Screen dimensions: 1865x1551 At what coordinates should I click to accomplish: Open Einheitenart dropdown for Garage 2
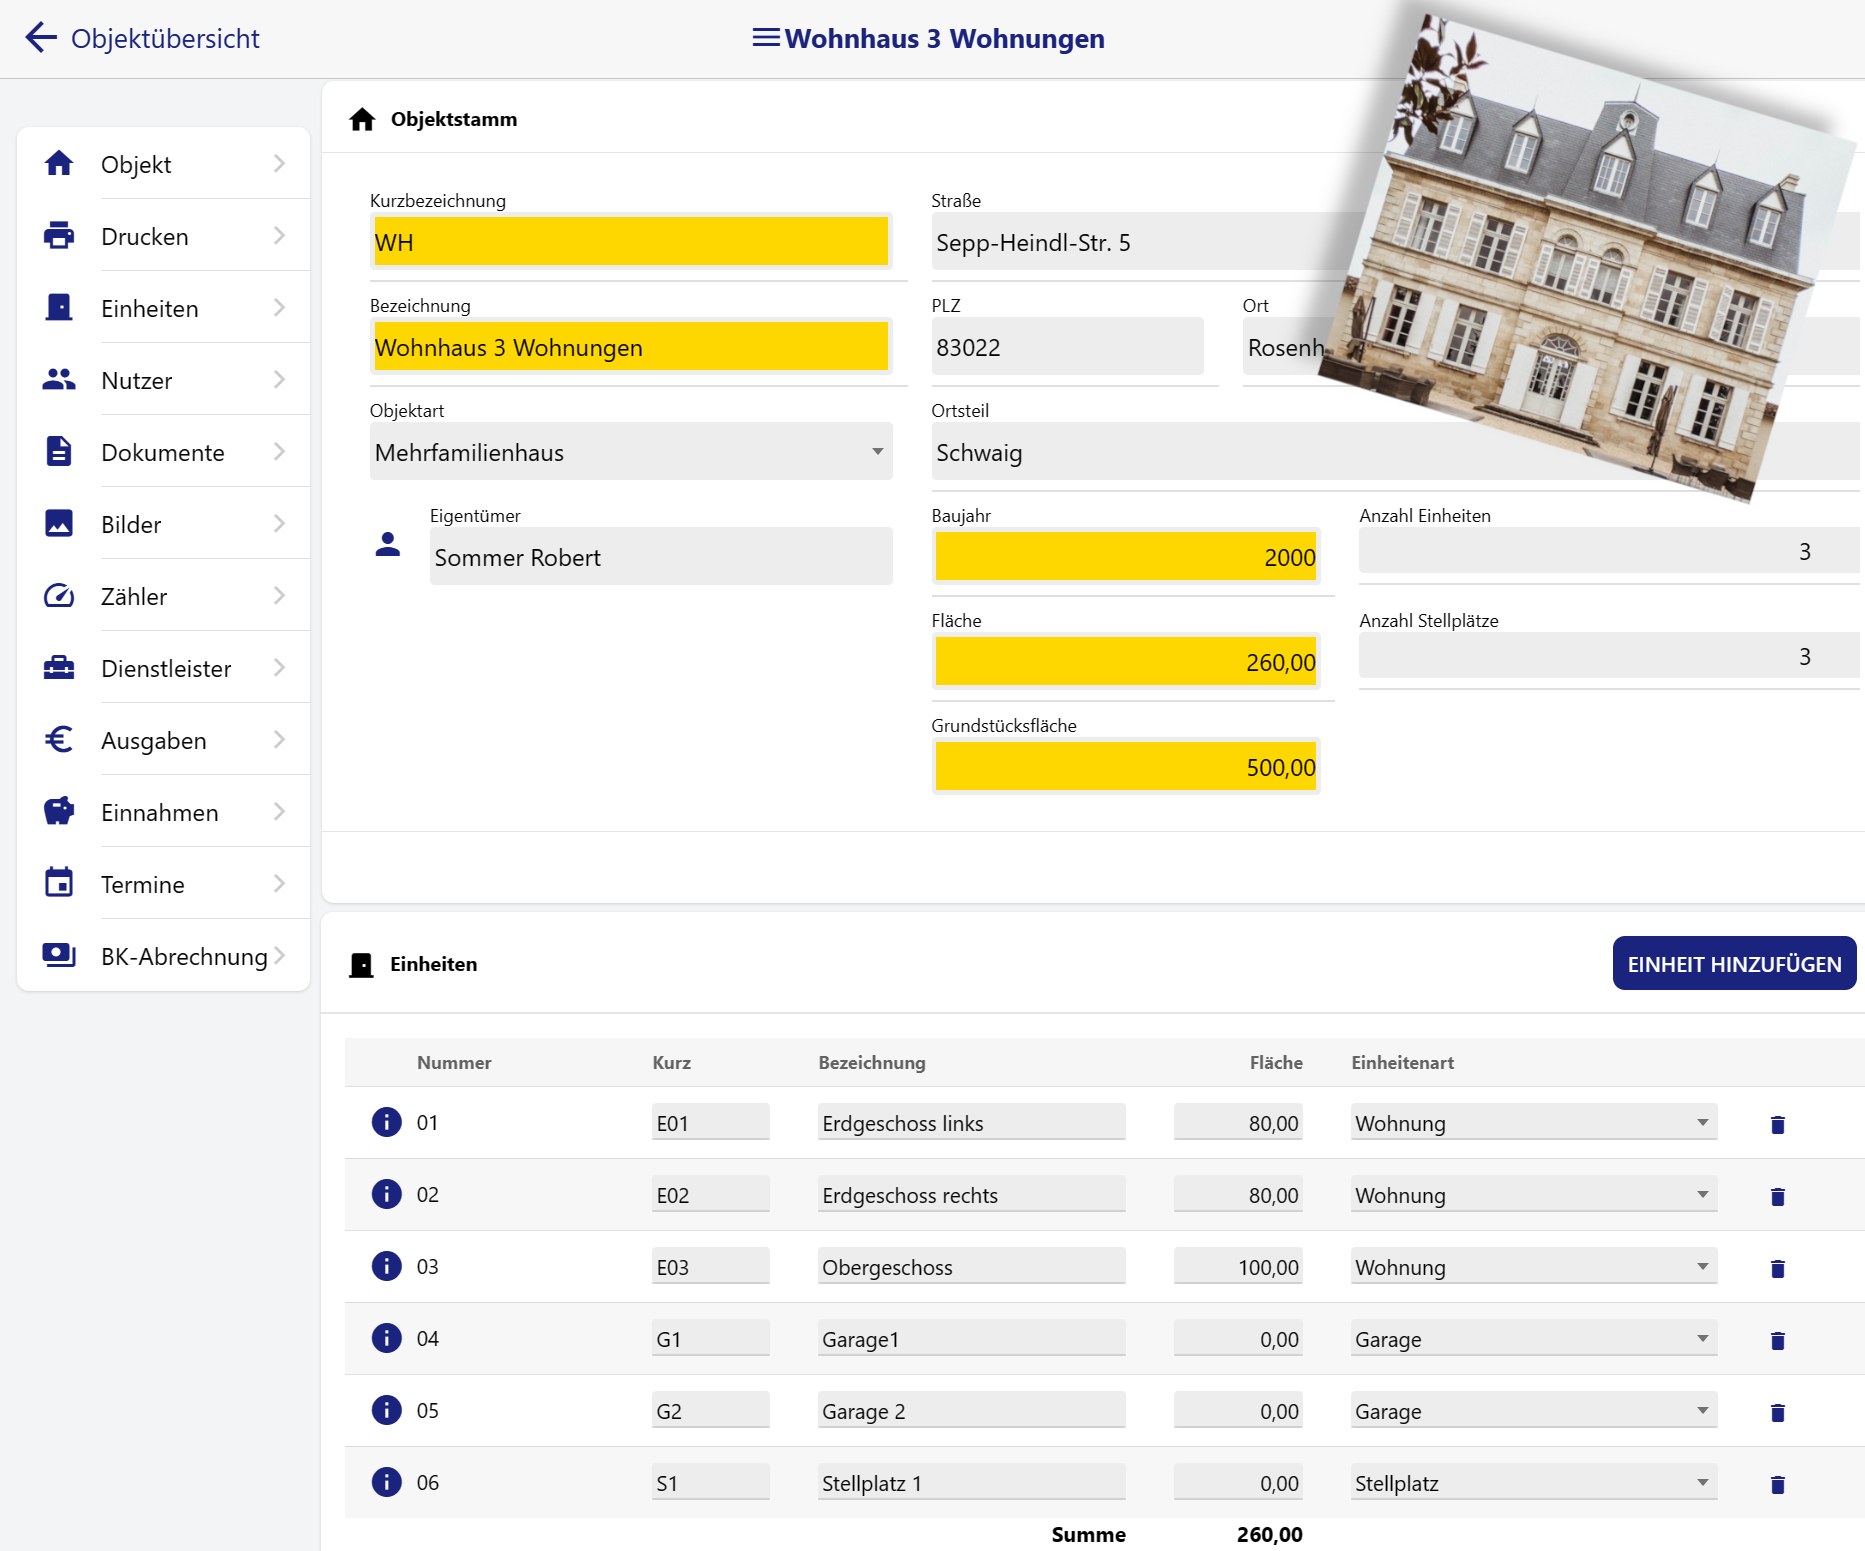(x=1534, y=1410)
